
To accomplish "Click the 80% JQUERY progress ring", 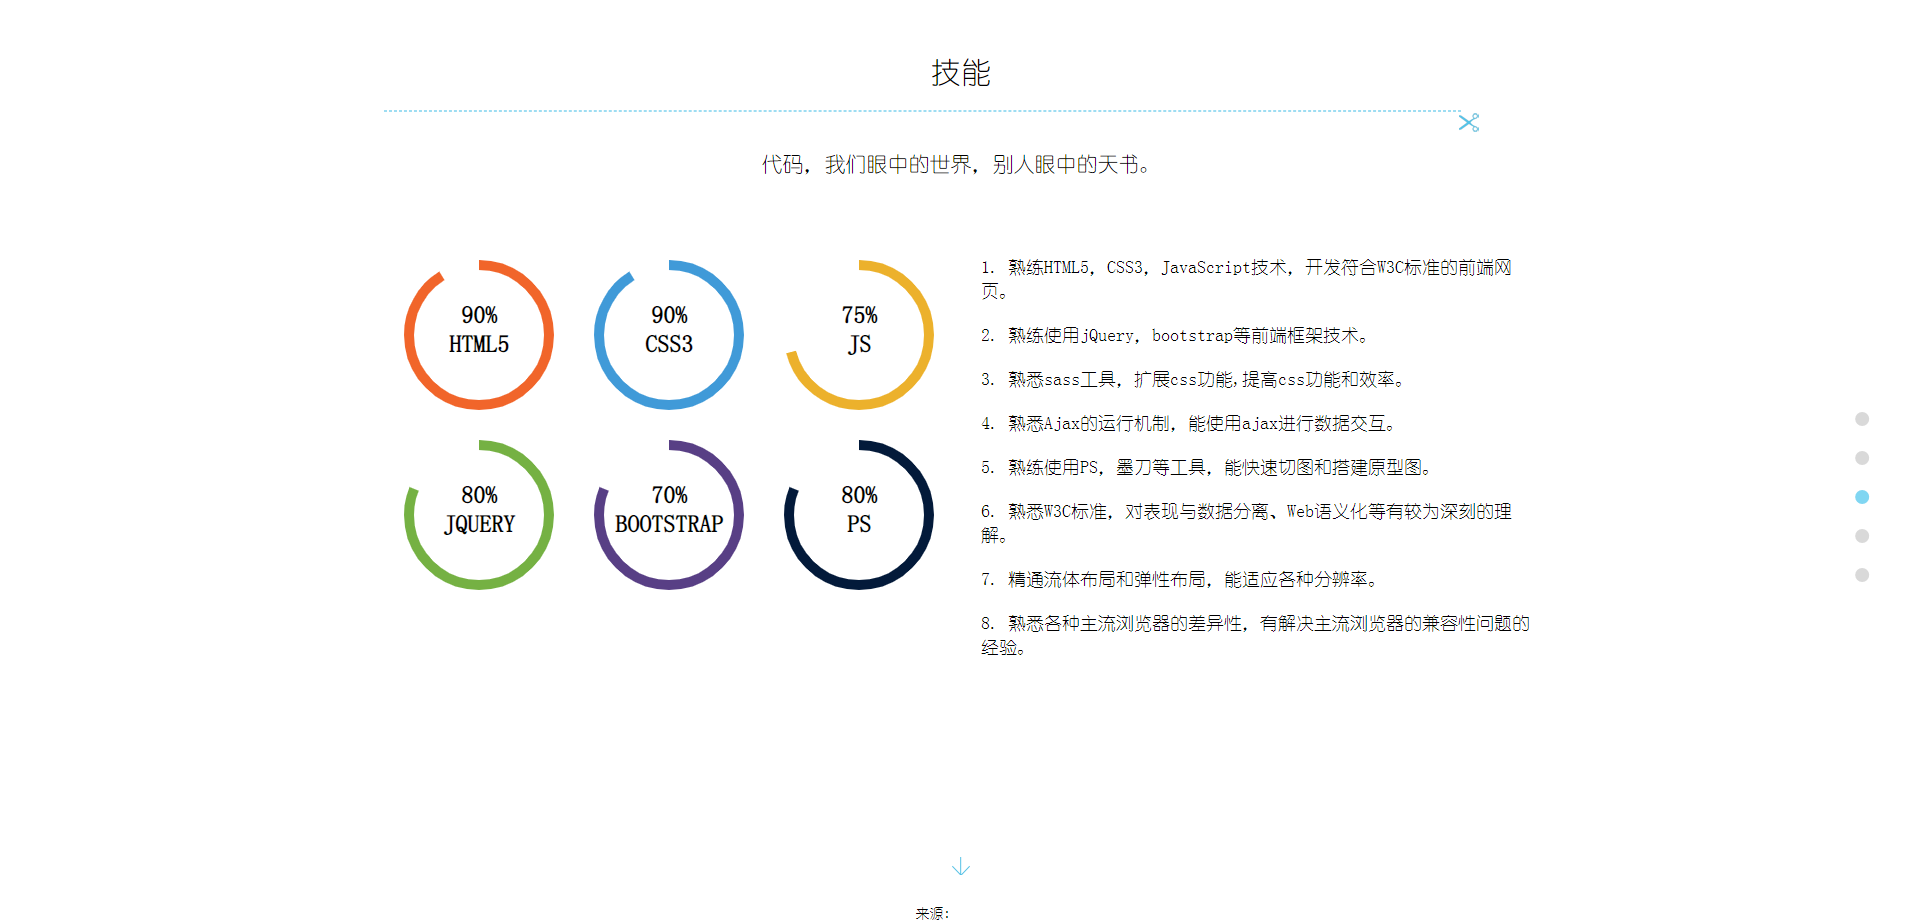I will pyautogui.click(x=479, y=515).
